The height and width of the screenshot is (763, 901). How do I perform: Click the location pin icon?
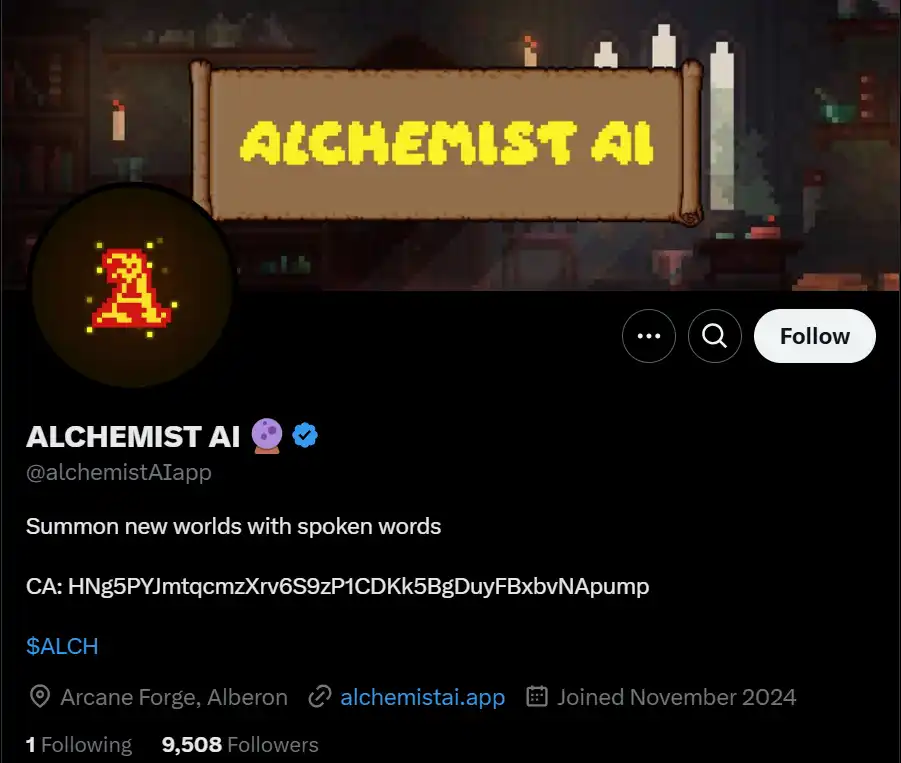tap(40, 697)
